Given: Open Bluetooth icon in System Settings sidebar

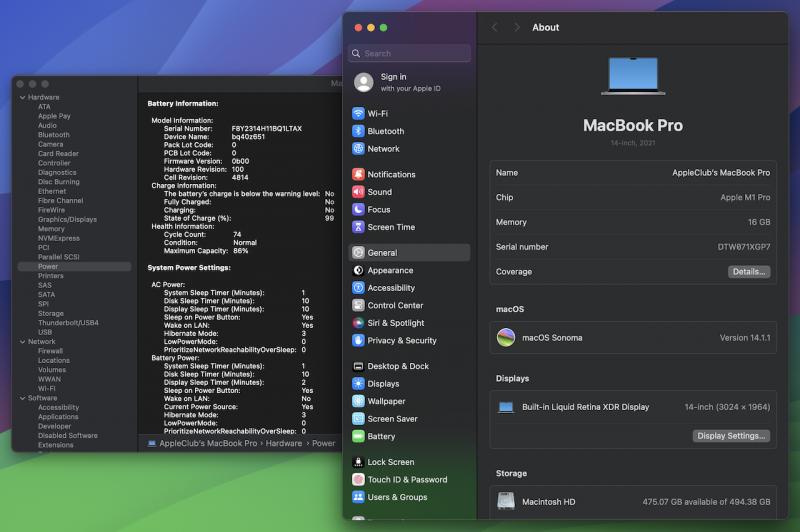Looking at the screenshot, I should pyautogui.click(x=358, y=131).
